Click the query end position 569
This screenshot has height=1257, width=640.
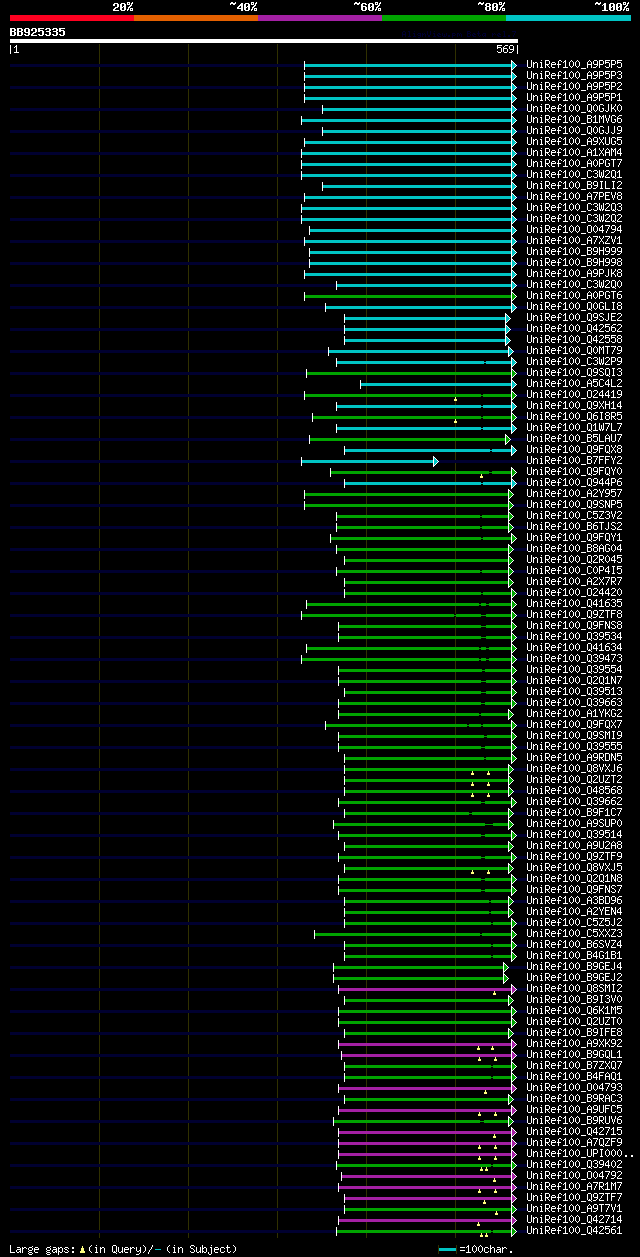[505, 49]
